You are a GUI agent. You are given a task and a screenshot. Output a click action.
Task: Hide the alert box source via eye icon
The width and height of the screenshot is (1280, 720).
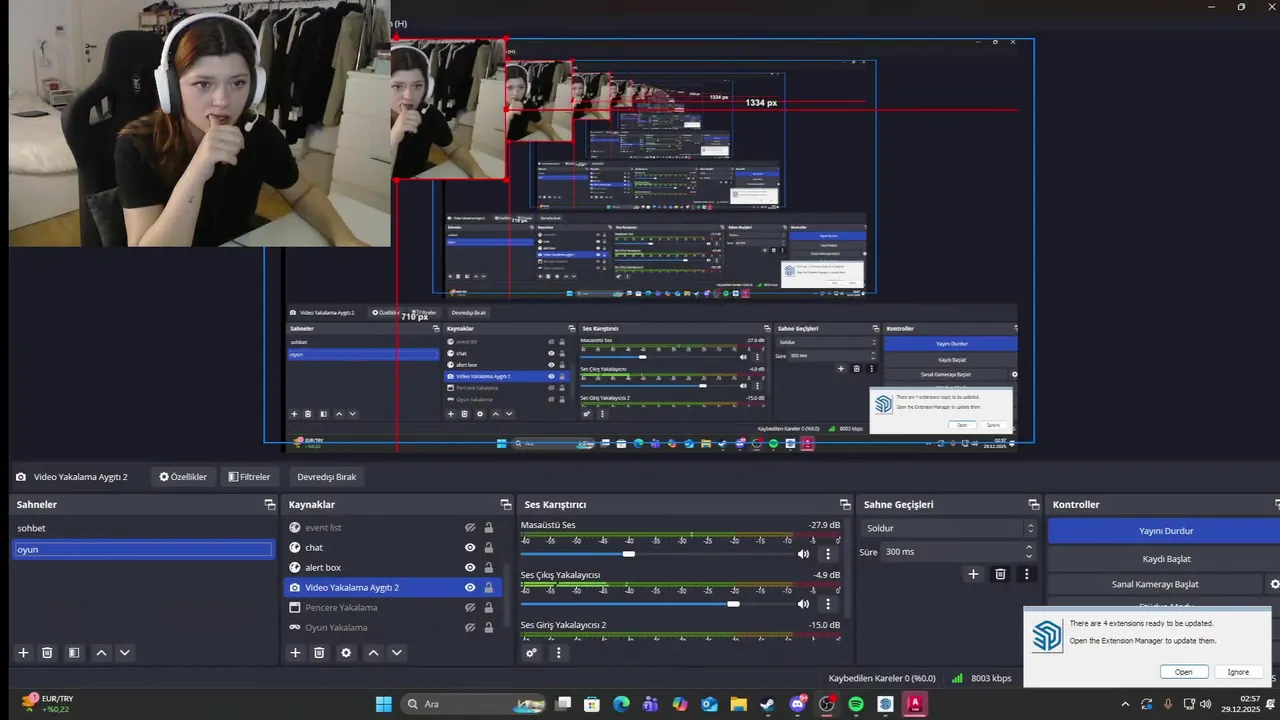470,567
